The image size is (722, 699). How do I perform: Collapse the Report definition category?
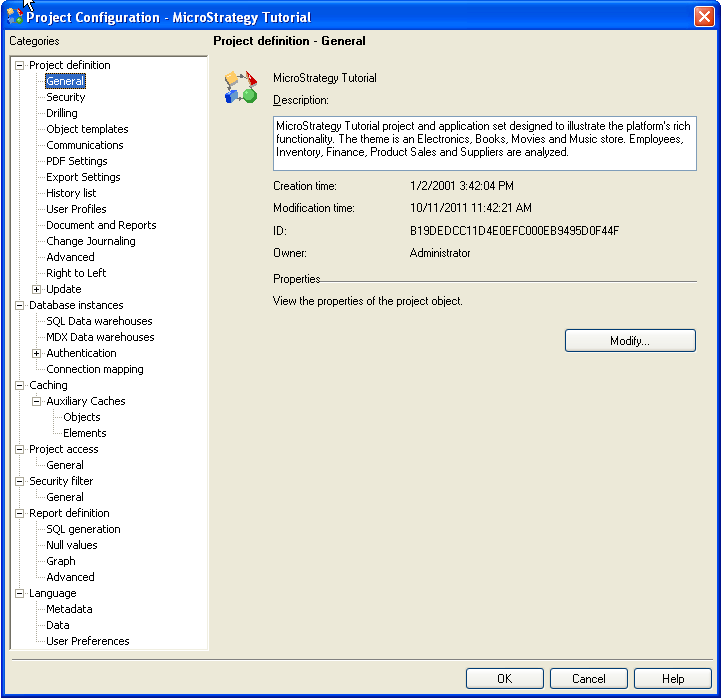[x=19, y=513]
